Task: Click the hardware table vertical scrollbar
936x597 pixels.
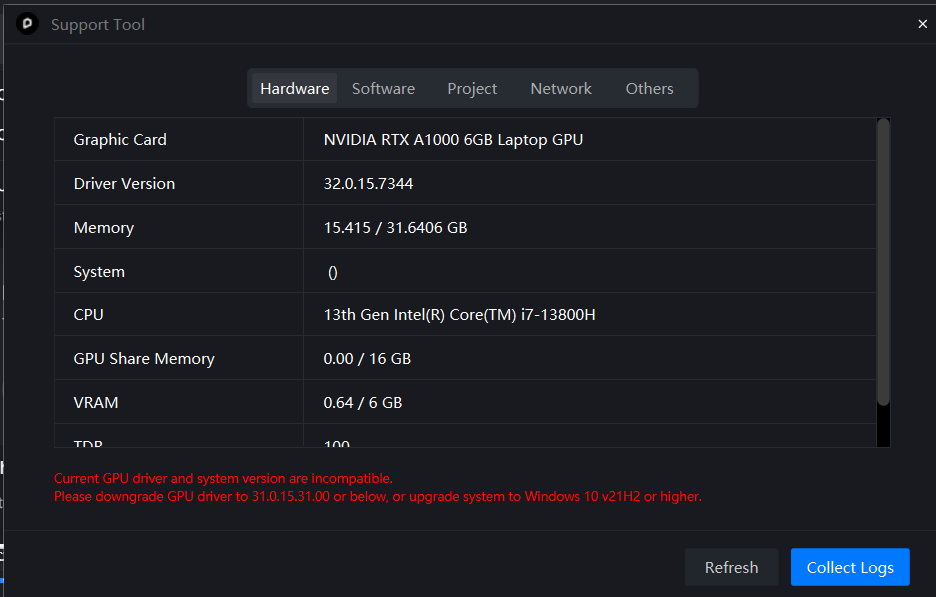Action: click(x=883, y=262)
